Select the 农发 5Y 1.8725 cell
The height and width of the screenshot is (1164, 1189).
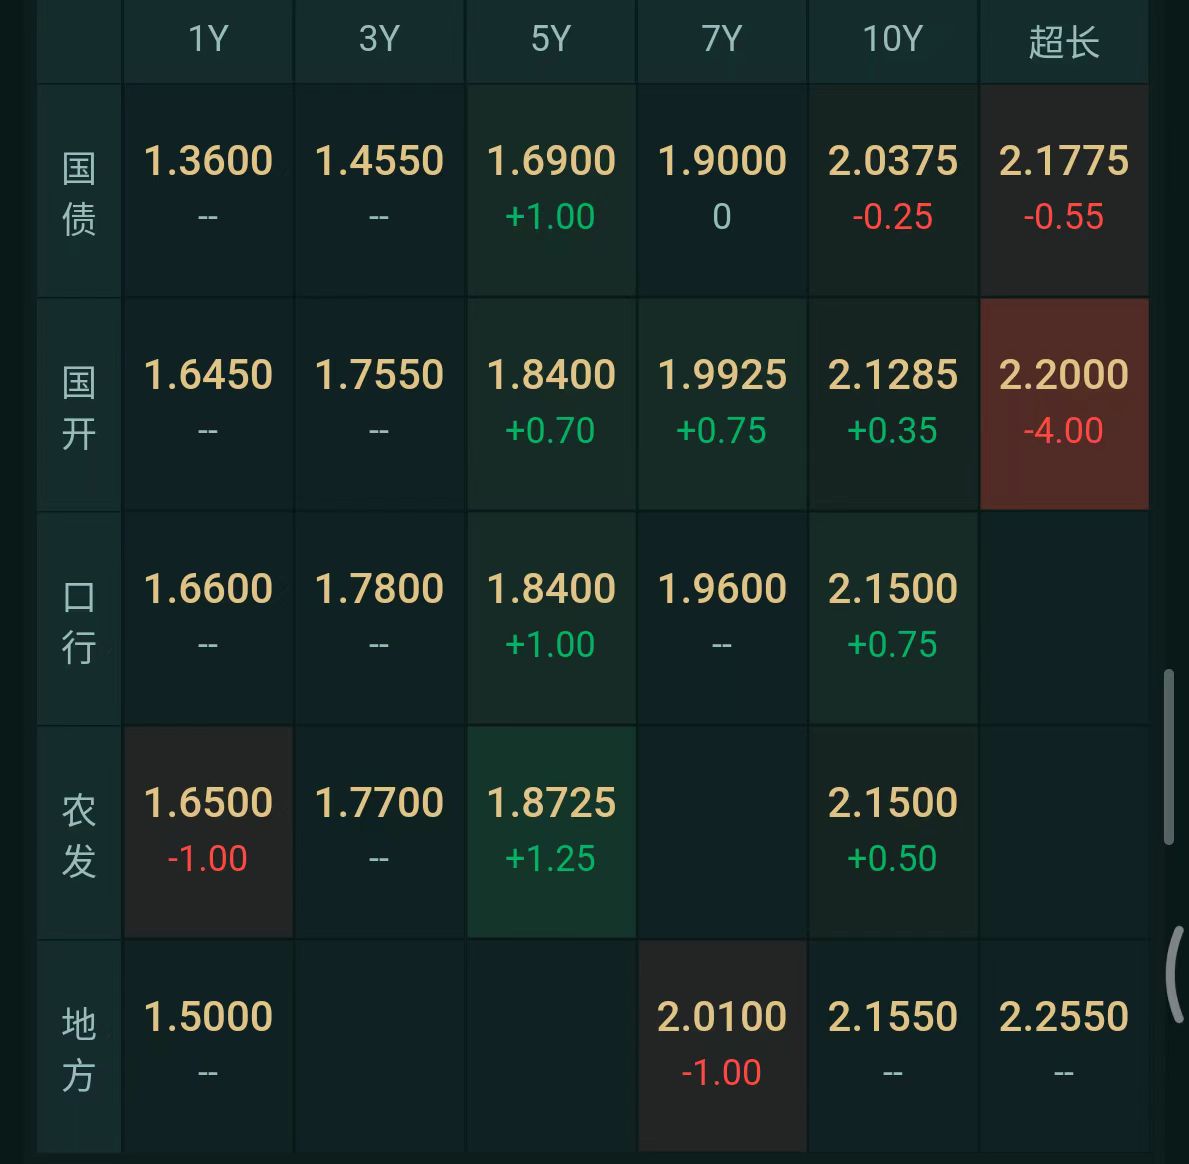coord(551,832)
